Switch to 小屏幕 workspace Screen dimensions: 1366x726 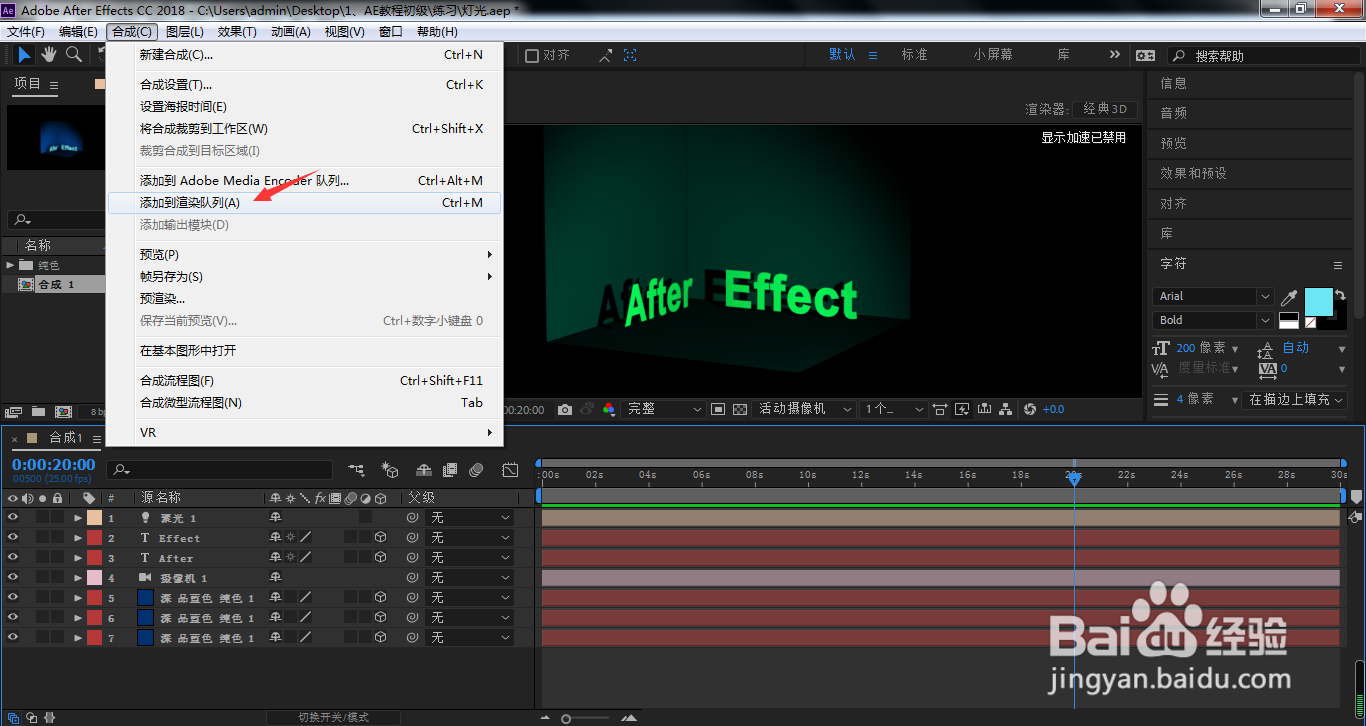click(x=993, y=55)
